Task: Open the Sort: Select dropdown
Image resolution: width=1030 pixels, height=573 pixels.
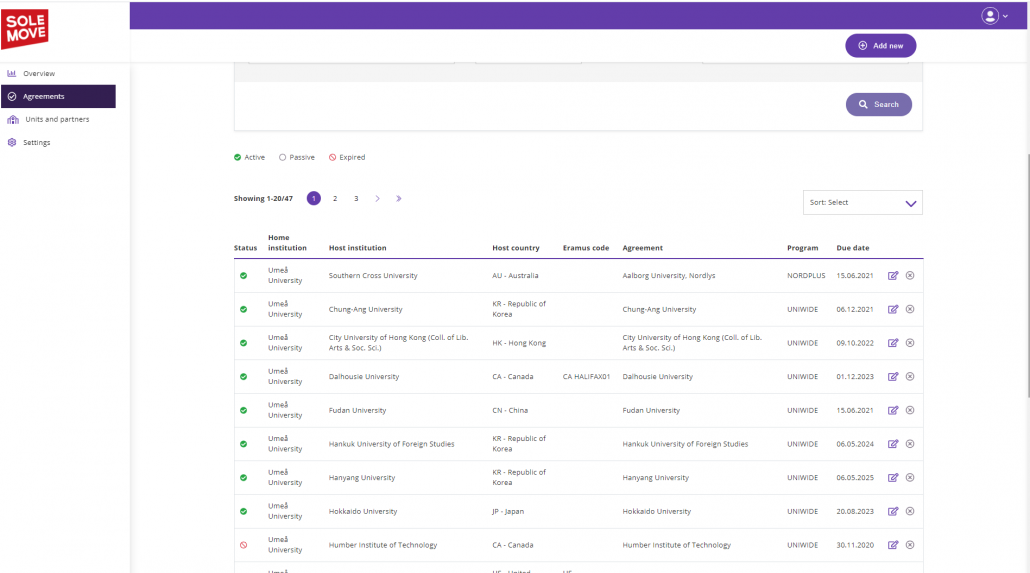Action: (862, 202)
